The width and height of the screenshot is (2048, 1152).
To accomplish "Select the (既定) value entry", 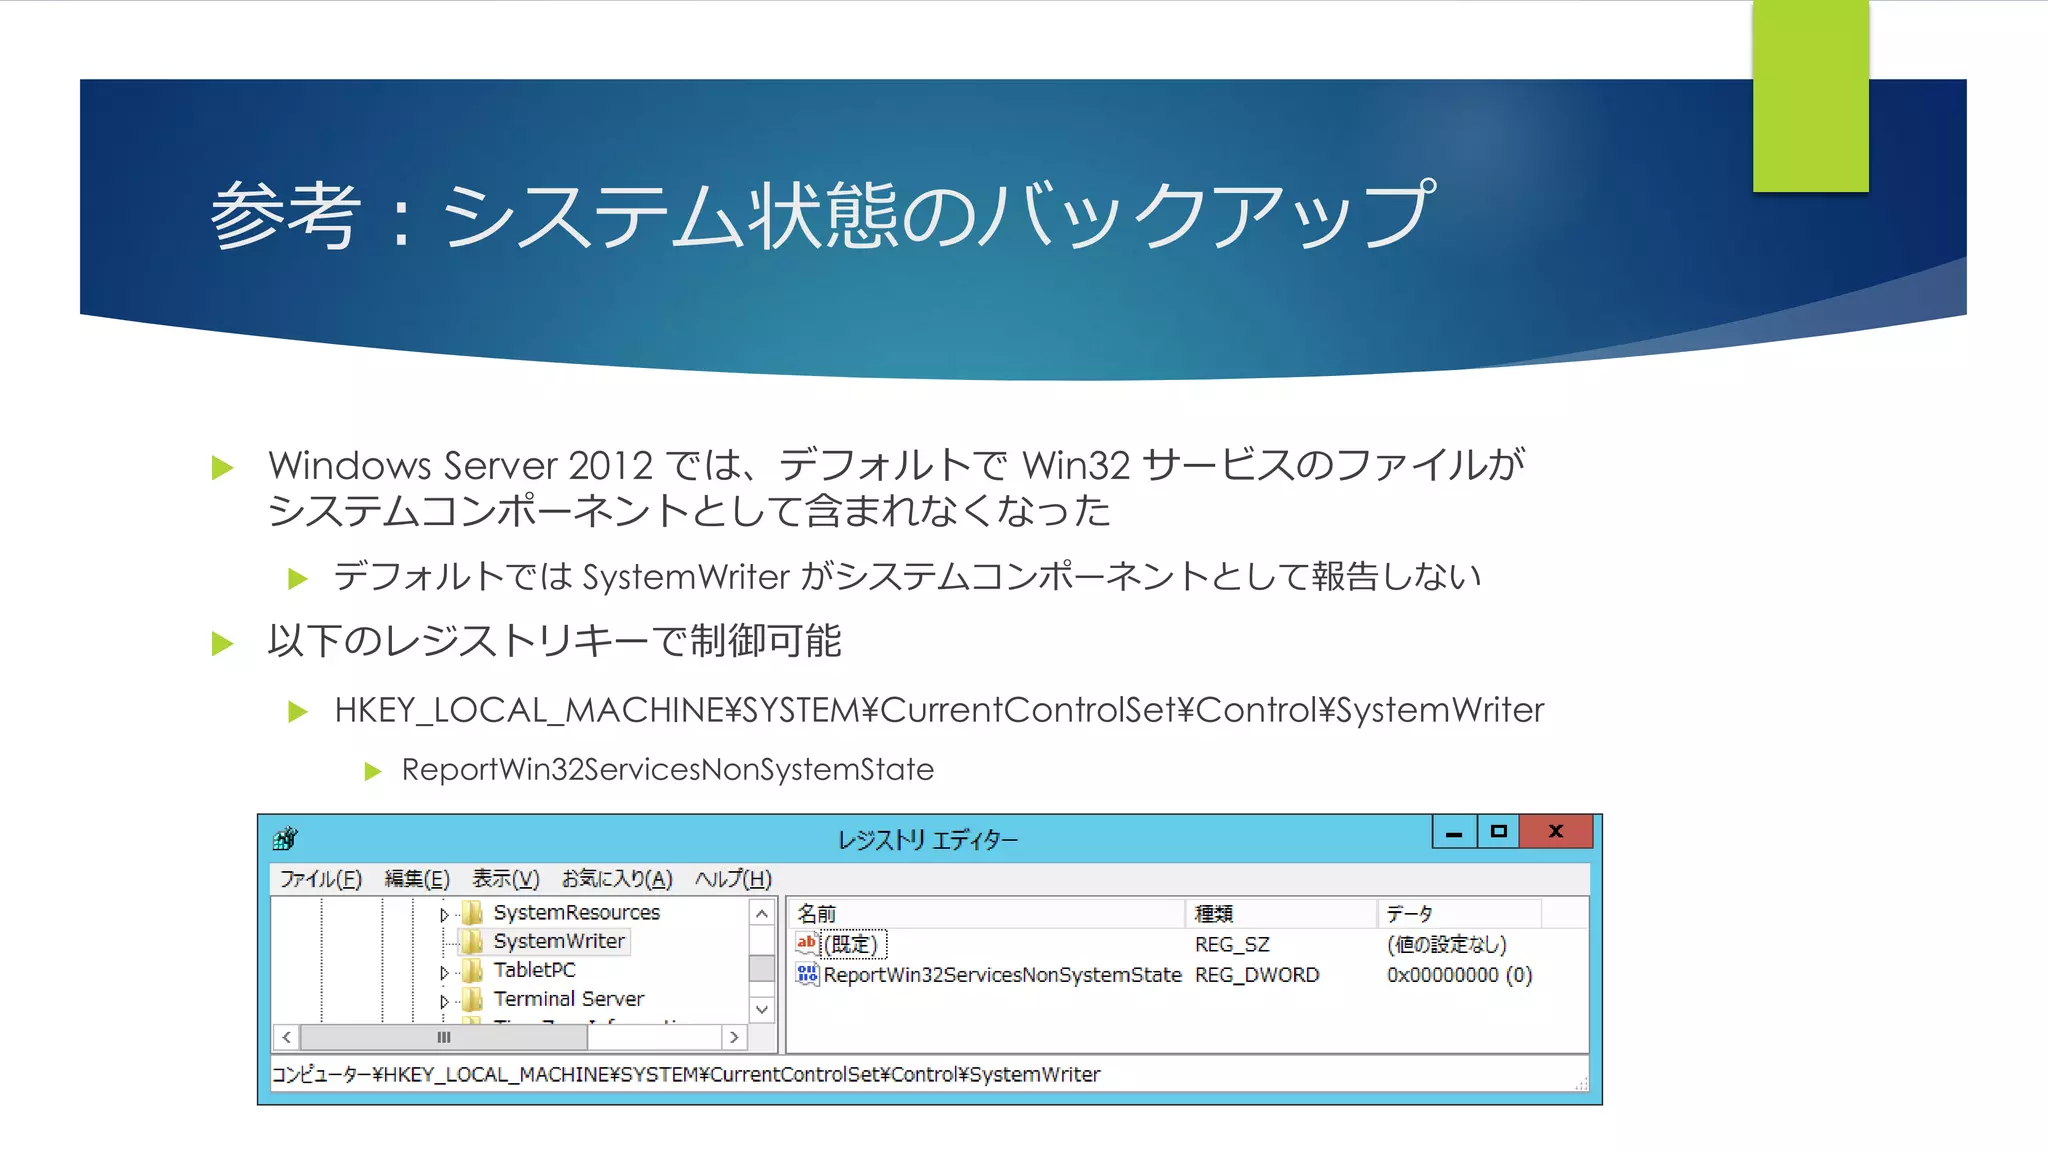I will point(852,944).
